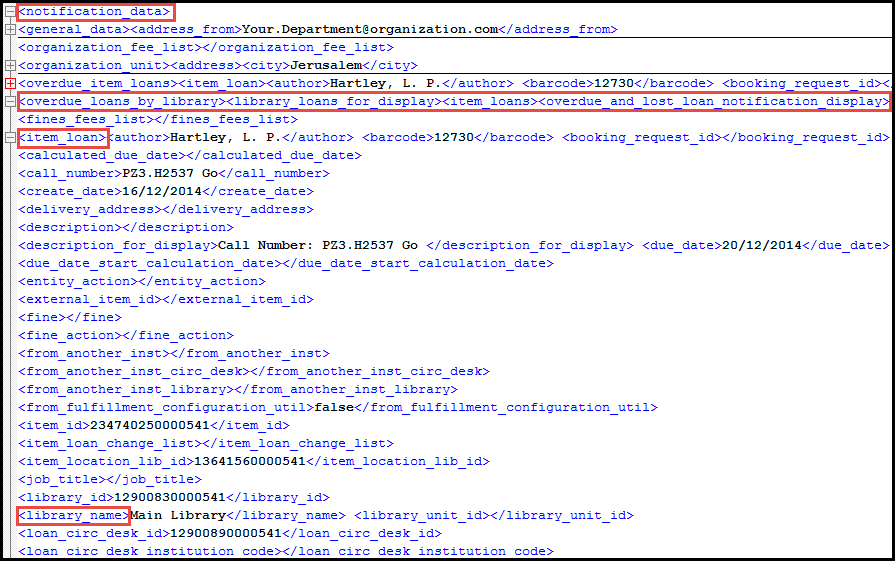Select the overdue_loans_by_library tag

click(122, 101)
